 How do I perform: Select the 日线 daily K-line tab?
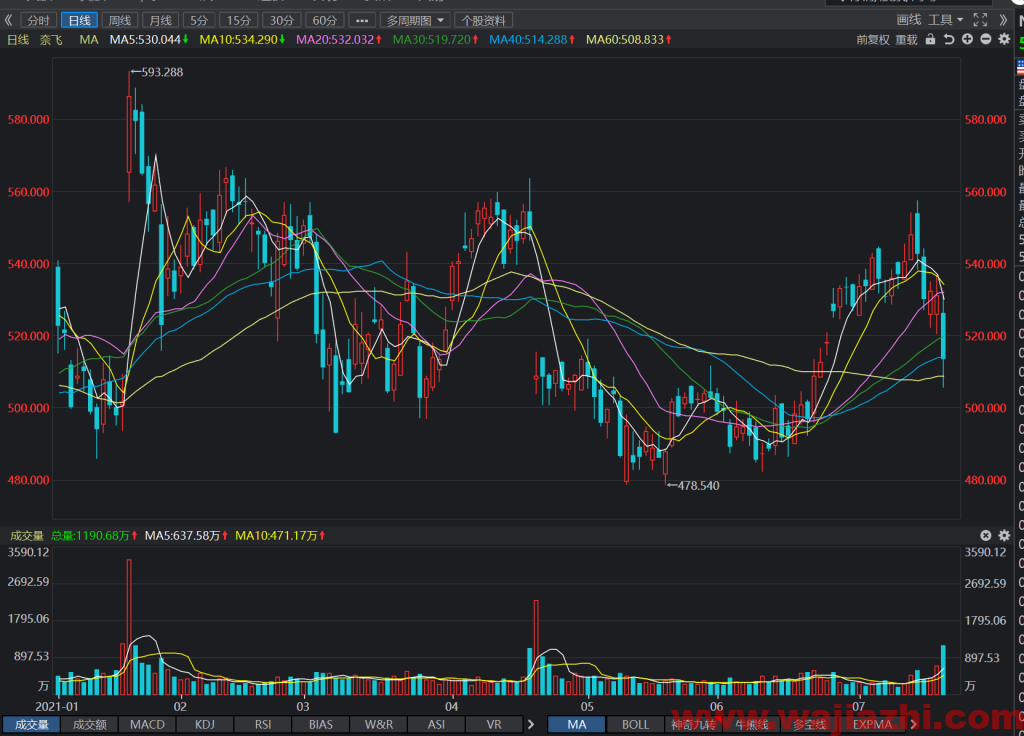coord(79,21)
